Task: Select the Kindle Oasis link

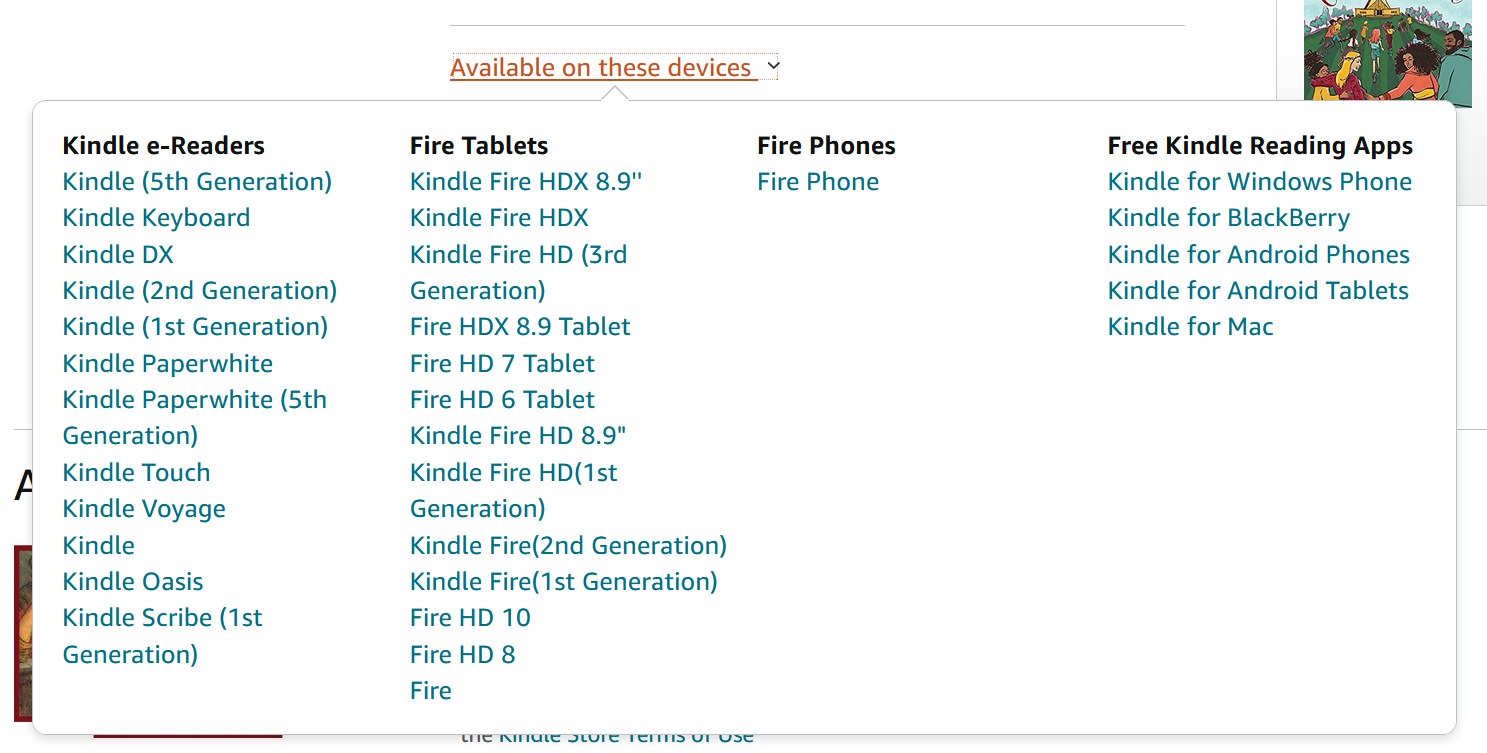Action: pyautogui.click(x=132, y=581)
